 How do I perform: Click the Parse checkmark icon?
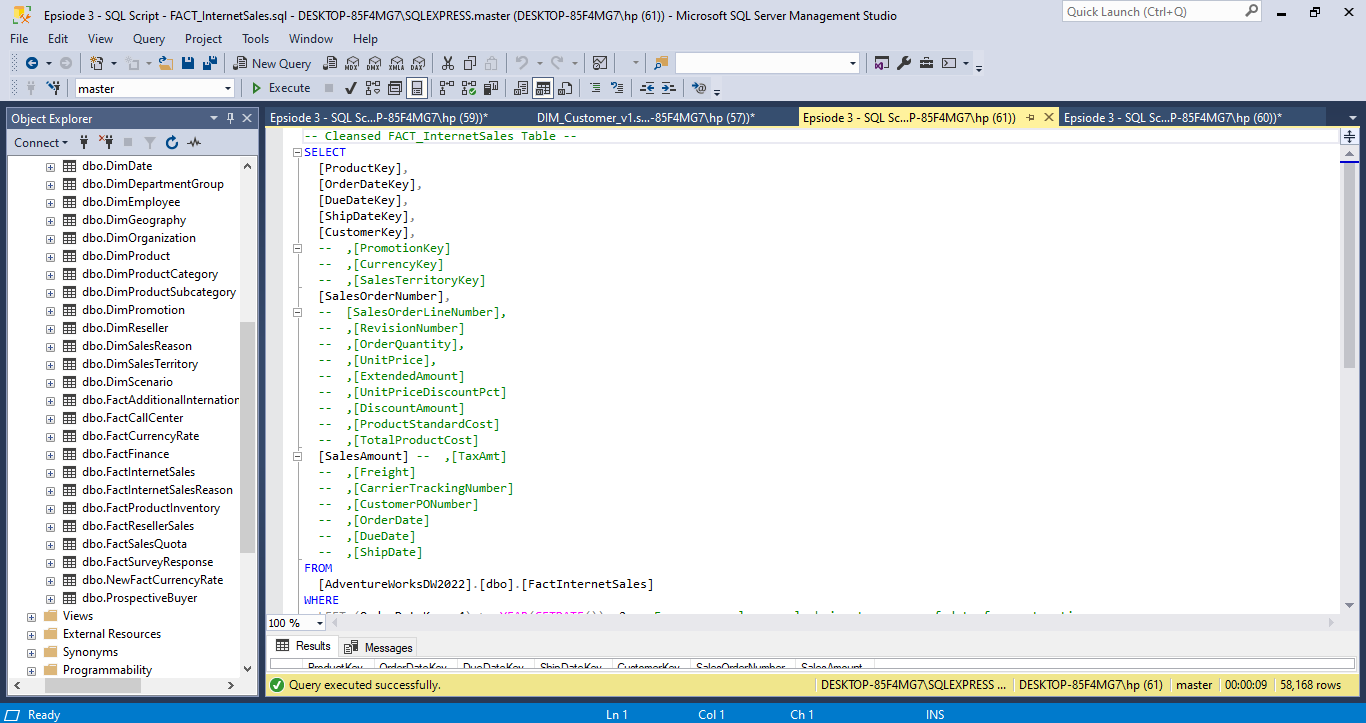point(351,88)
